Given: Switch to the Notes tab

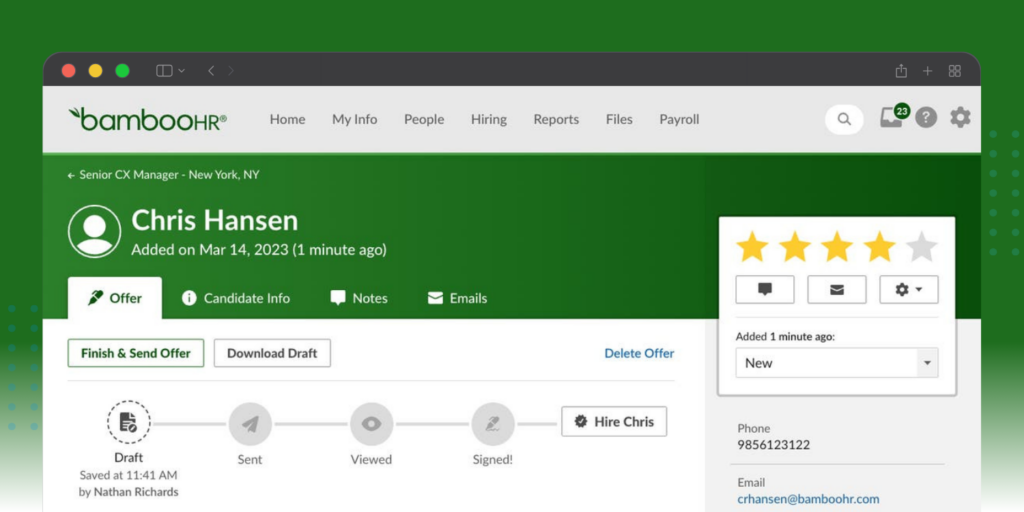Looking at the screenshot, I should point(359,298).
